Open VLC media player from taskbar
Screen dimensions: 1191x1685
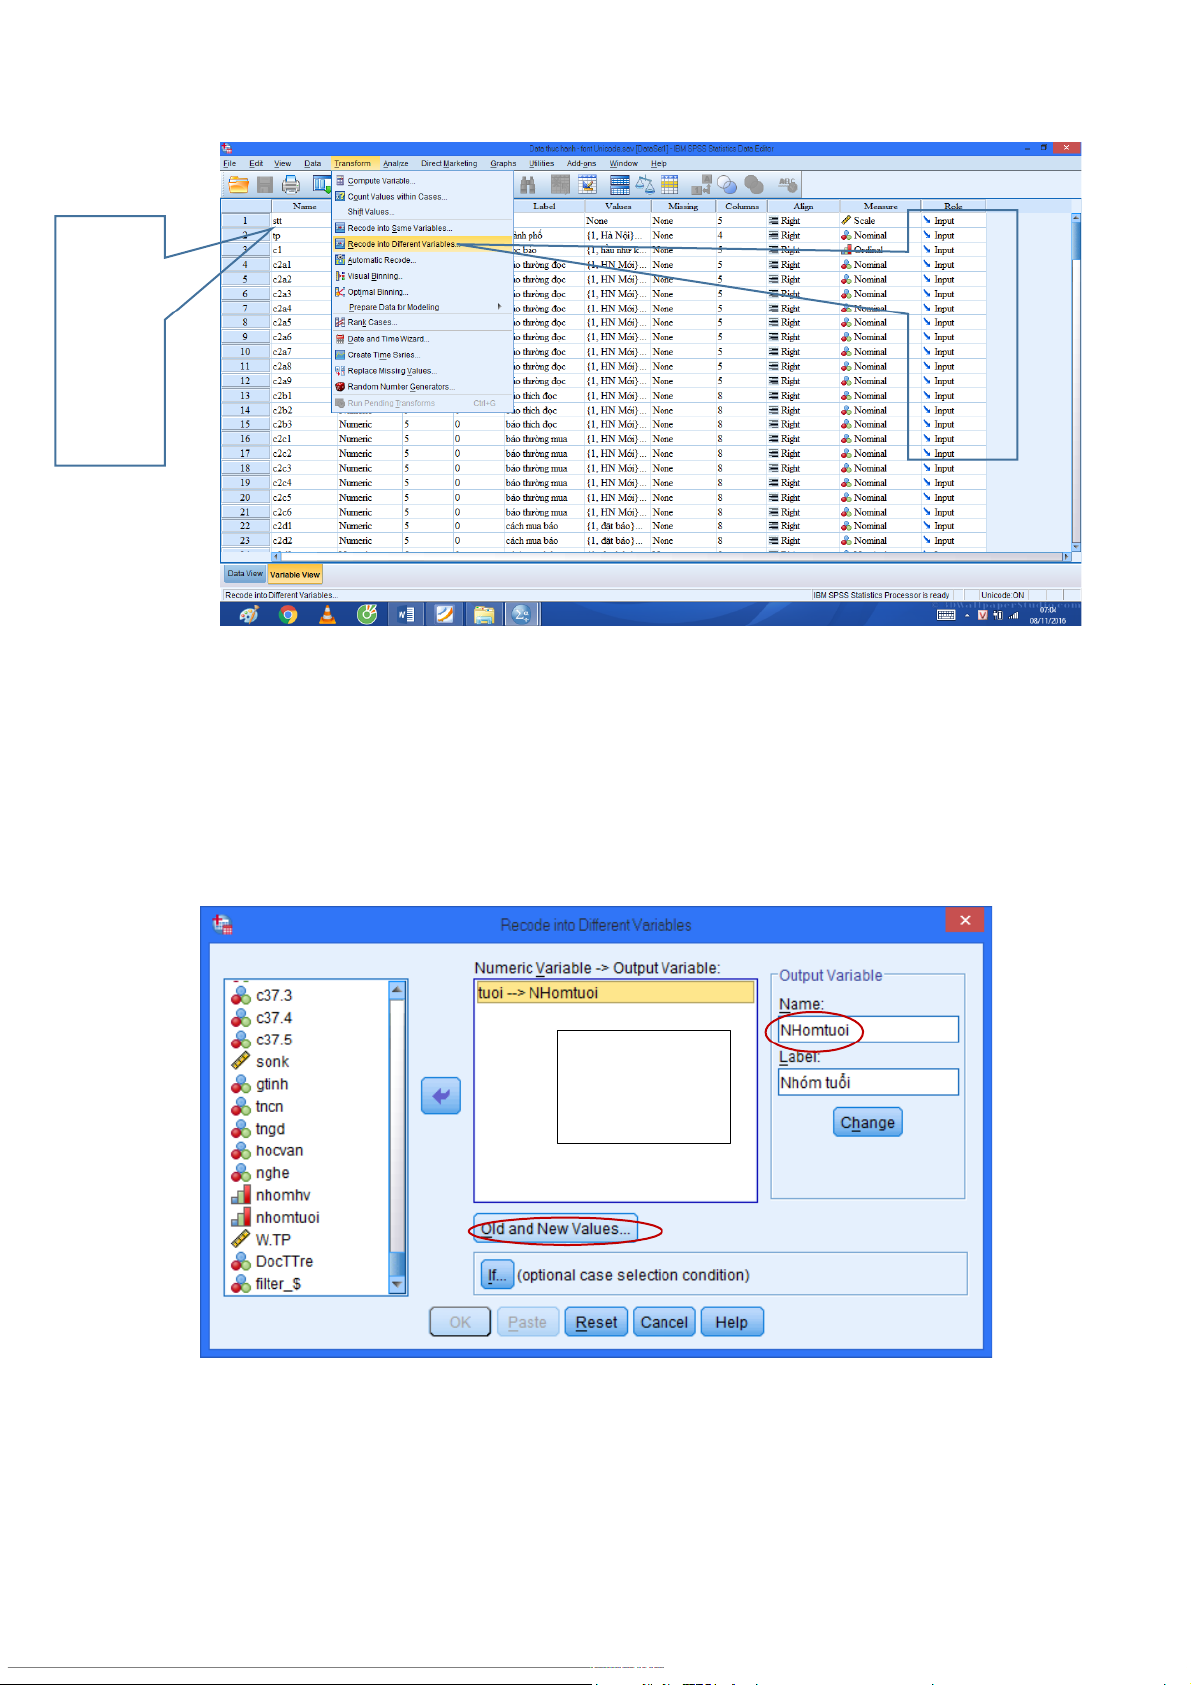327,615
